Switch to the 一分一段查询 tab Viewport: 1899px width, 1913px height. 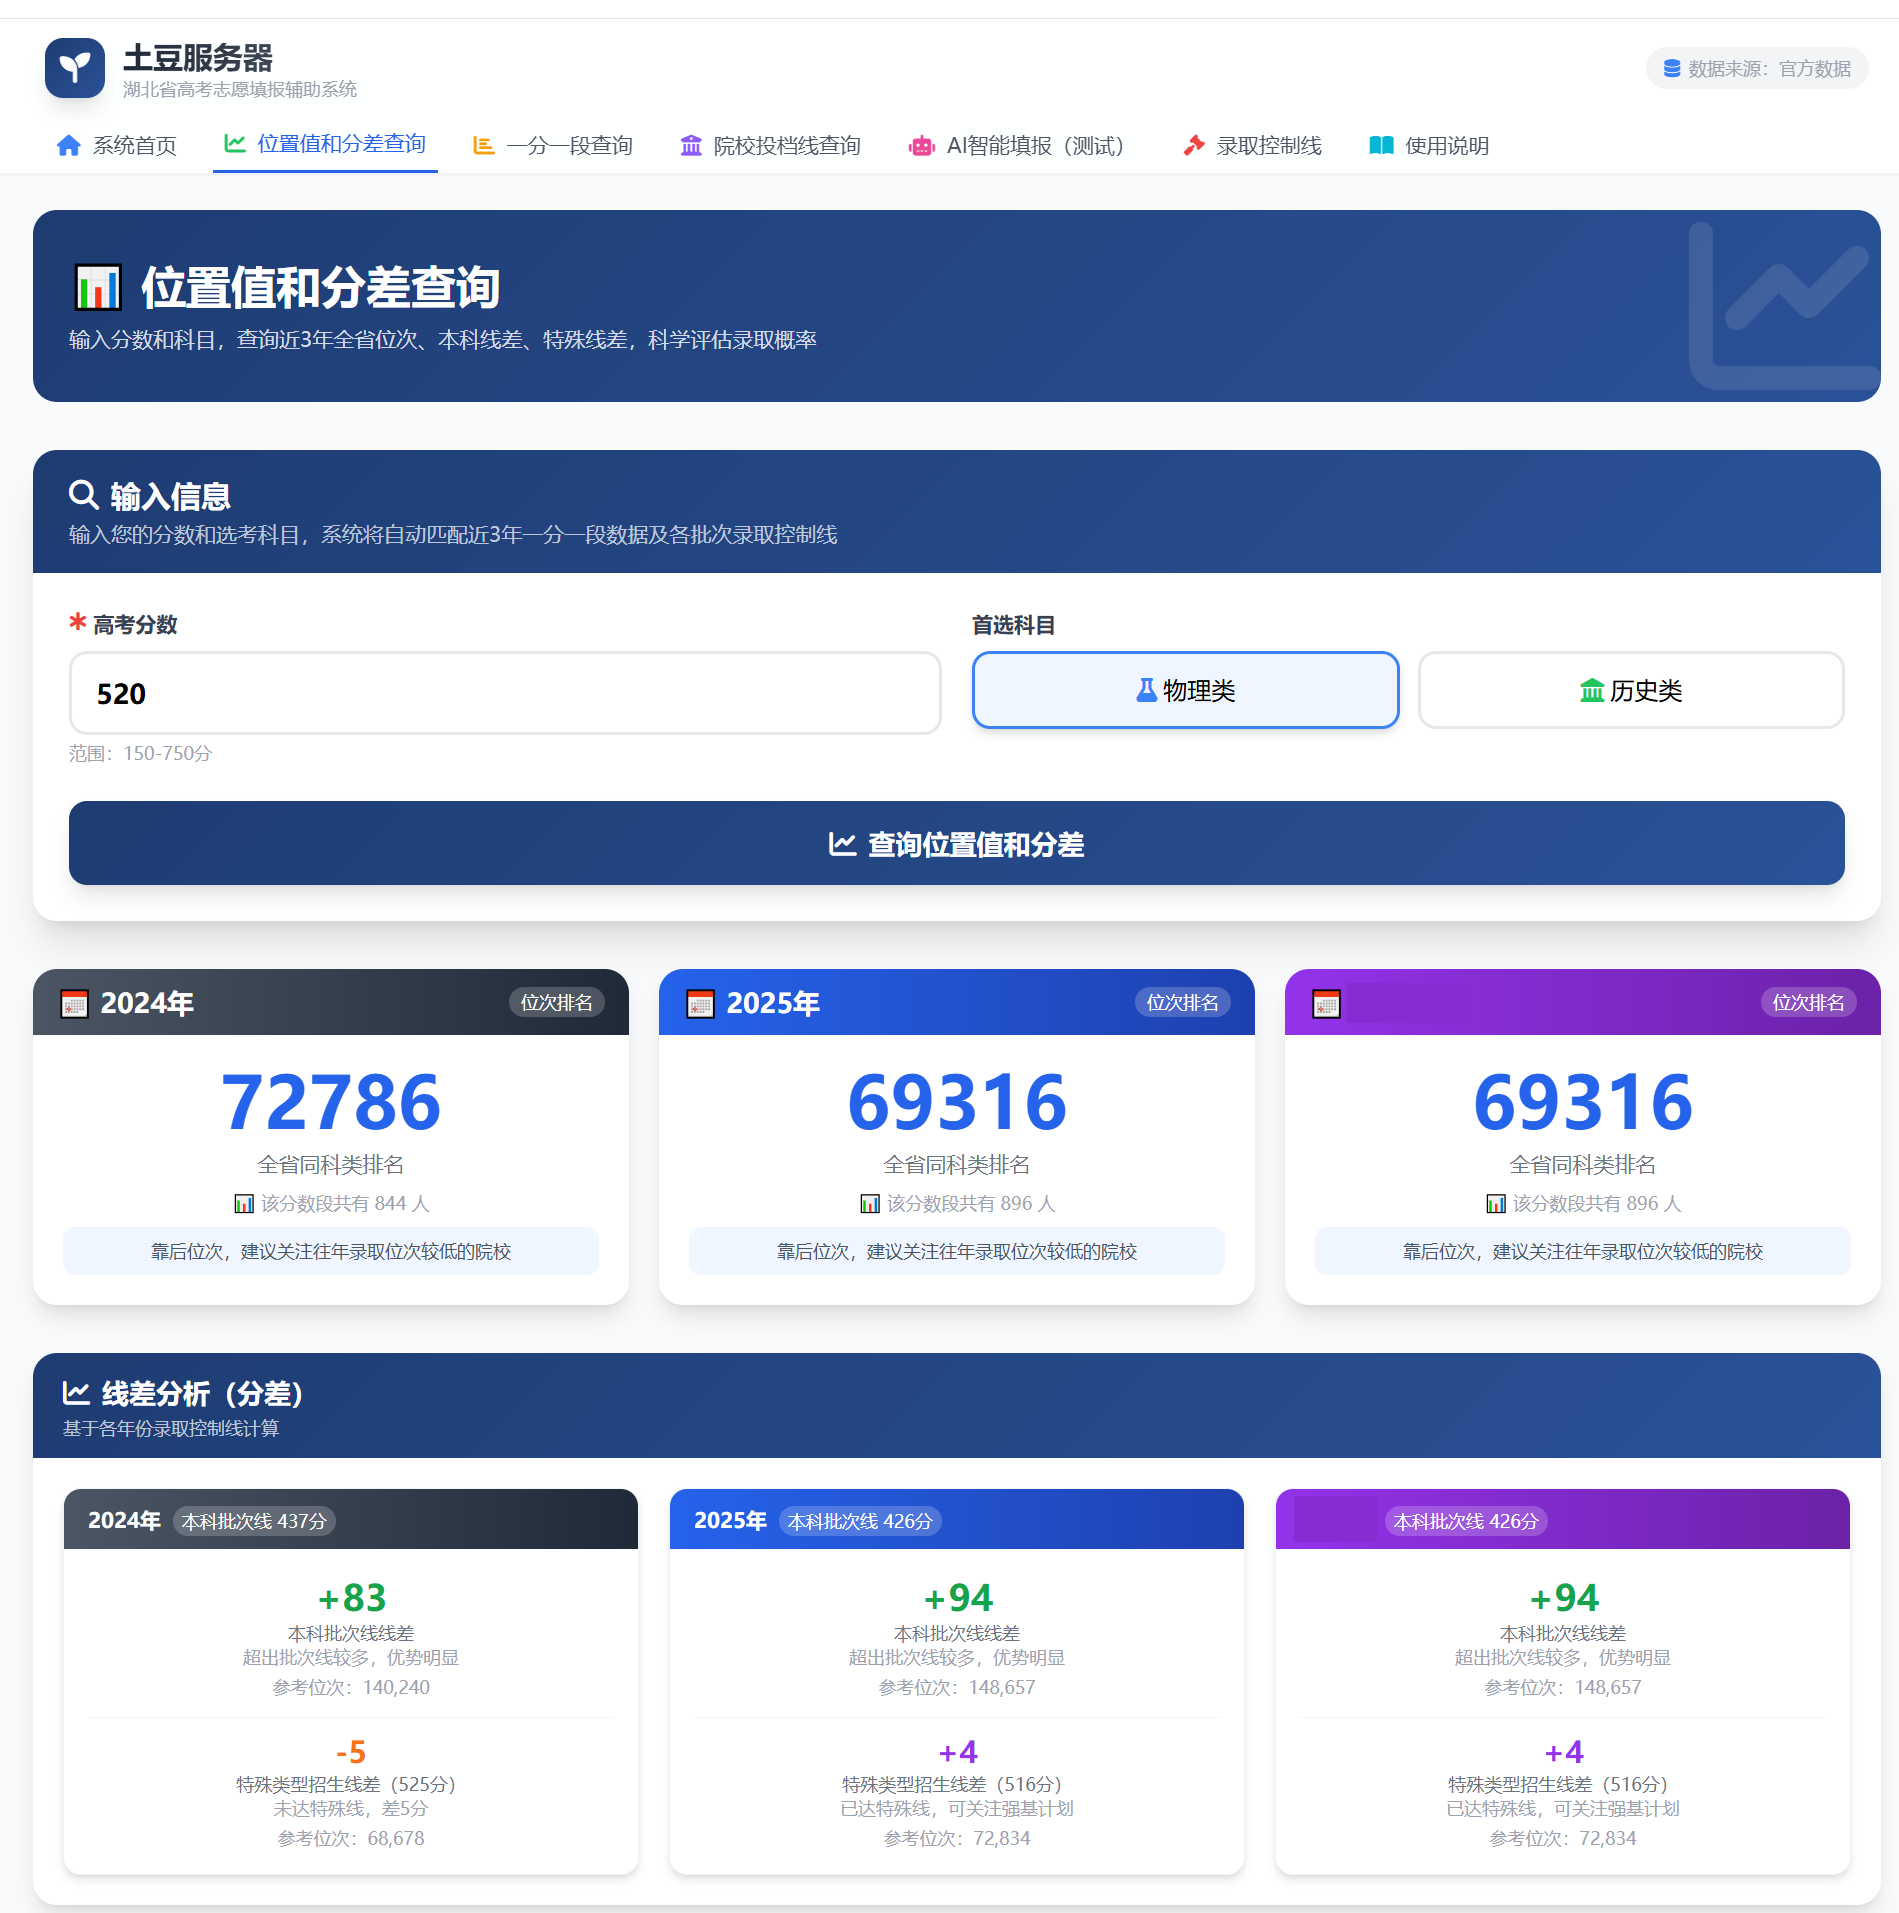pos(553,146)
